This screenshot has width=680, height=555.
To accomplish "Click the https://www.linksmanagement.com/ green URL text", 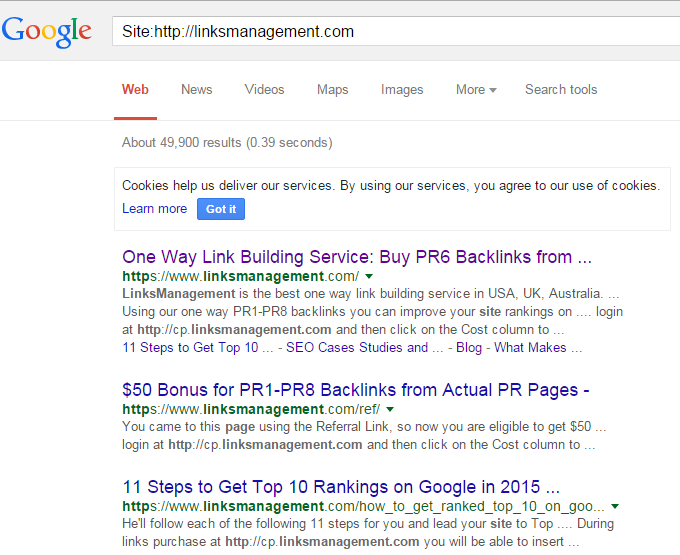I will [241, 276].
